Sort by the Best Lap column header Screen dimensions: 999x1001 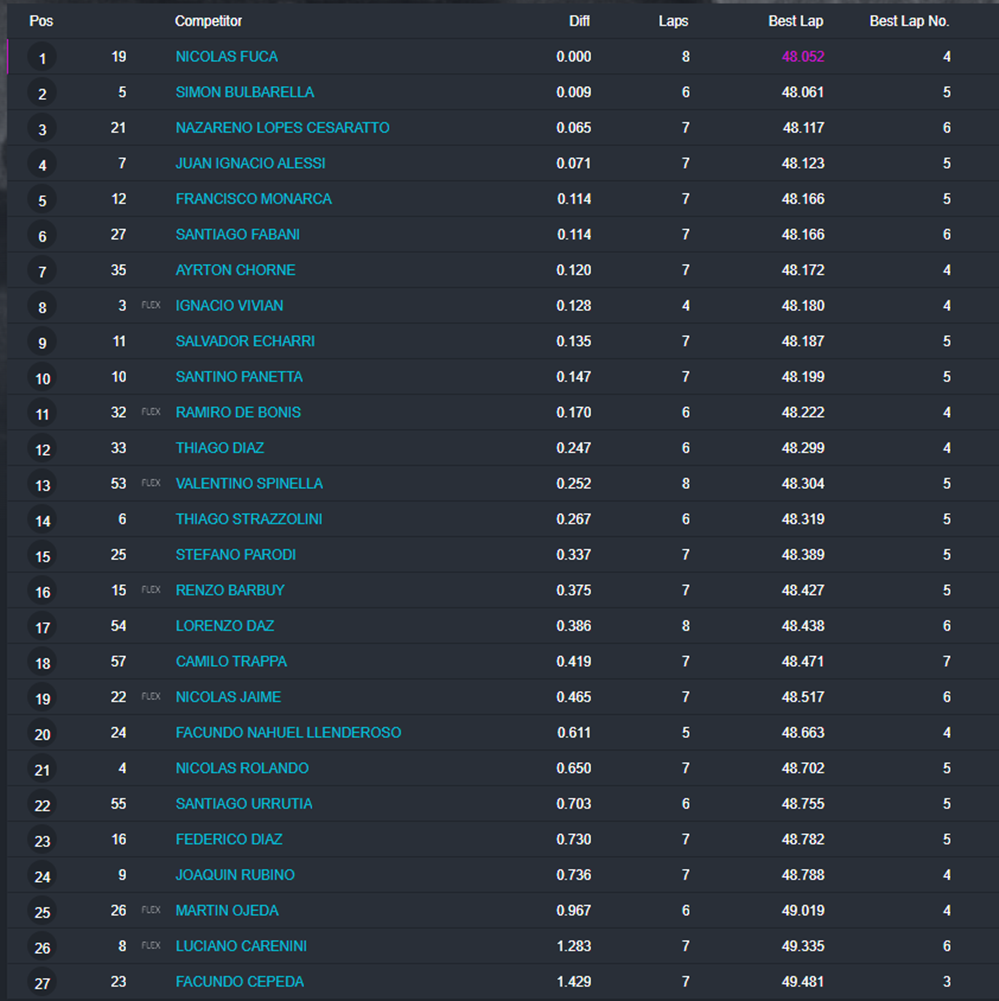(795, 21)
